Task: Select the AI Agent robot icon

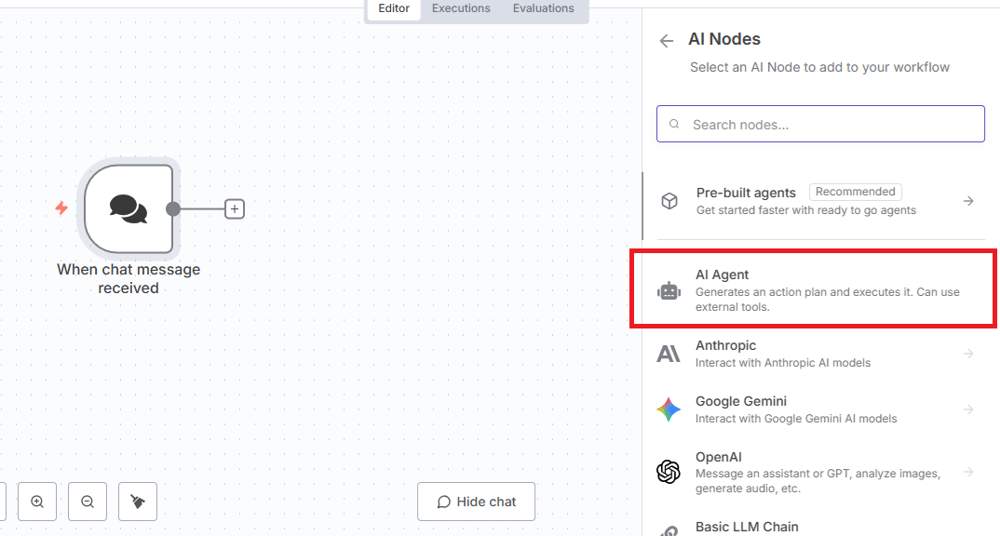Action: coord(668,291)
